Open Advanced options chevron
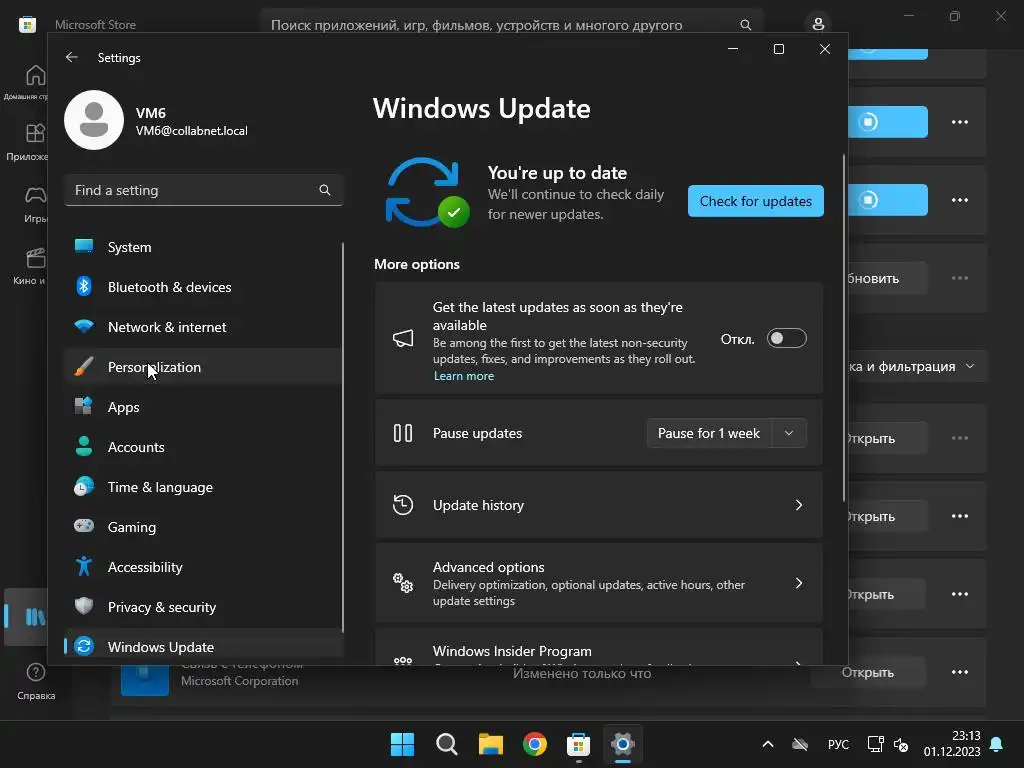Screen dimensions: 1024x768 799,583
